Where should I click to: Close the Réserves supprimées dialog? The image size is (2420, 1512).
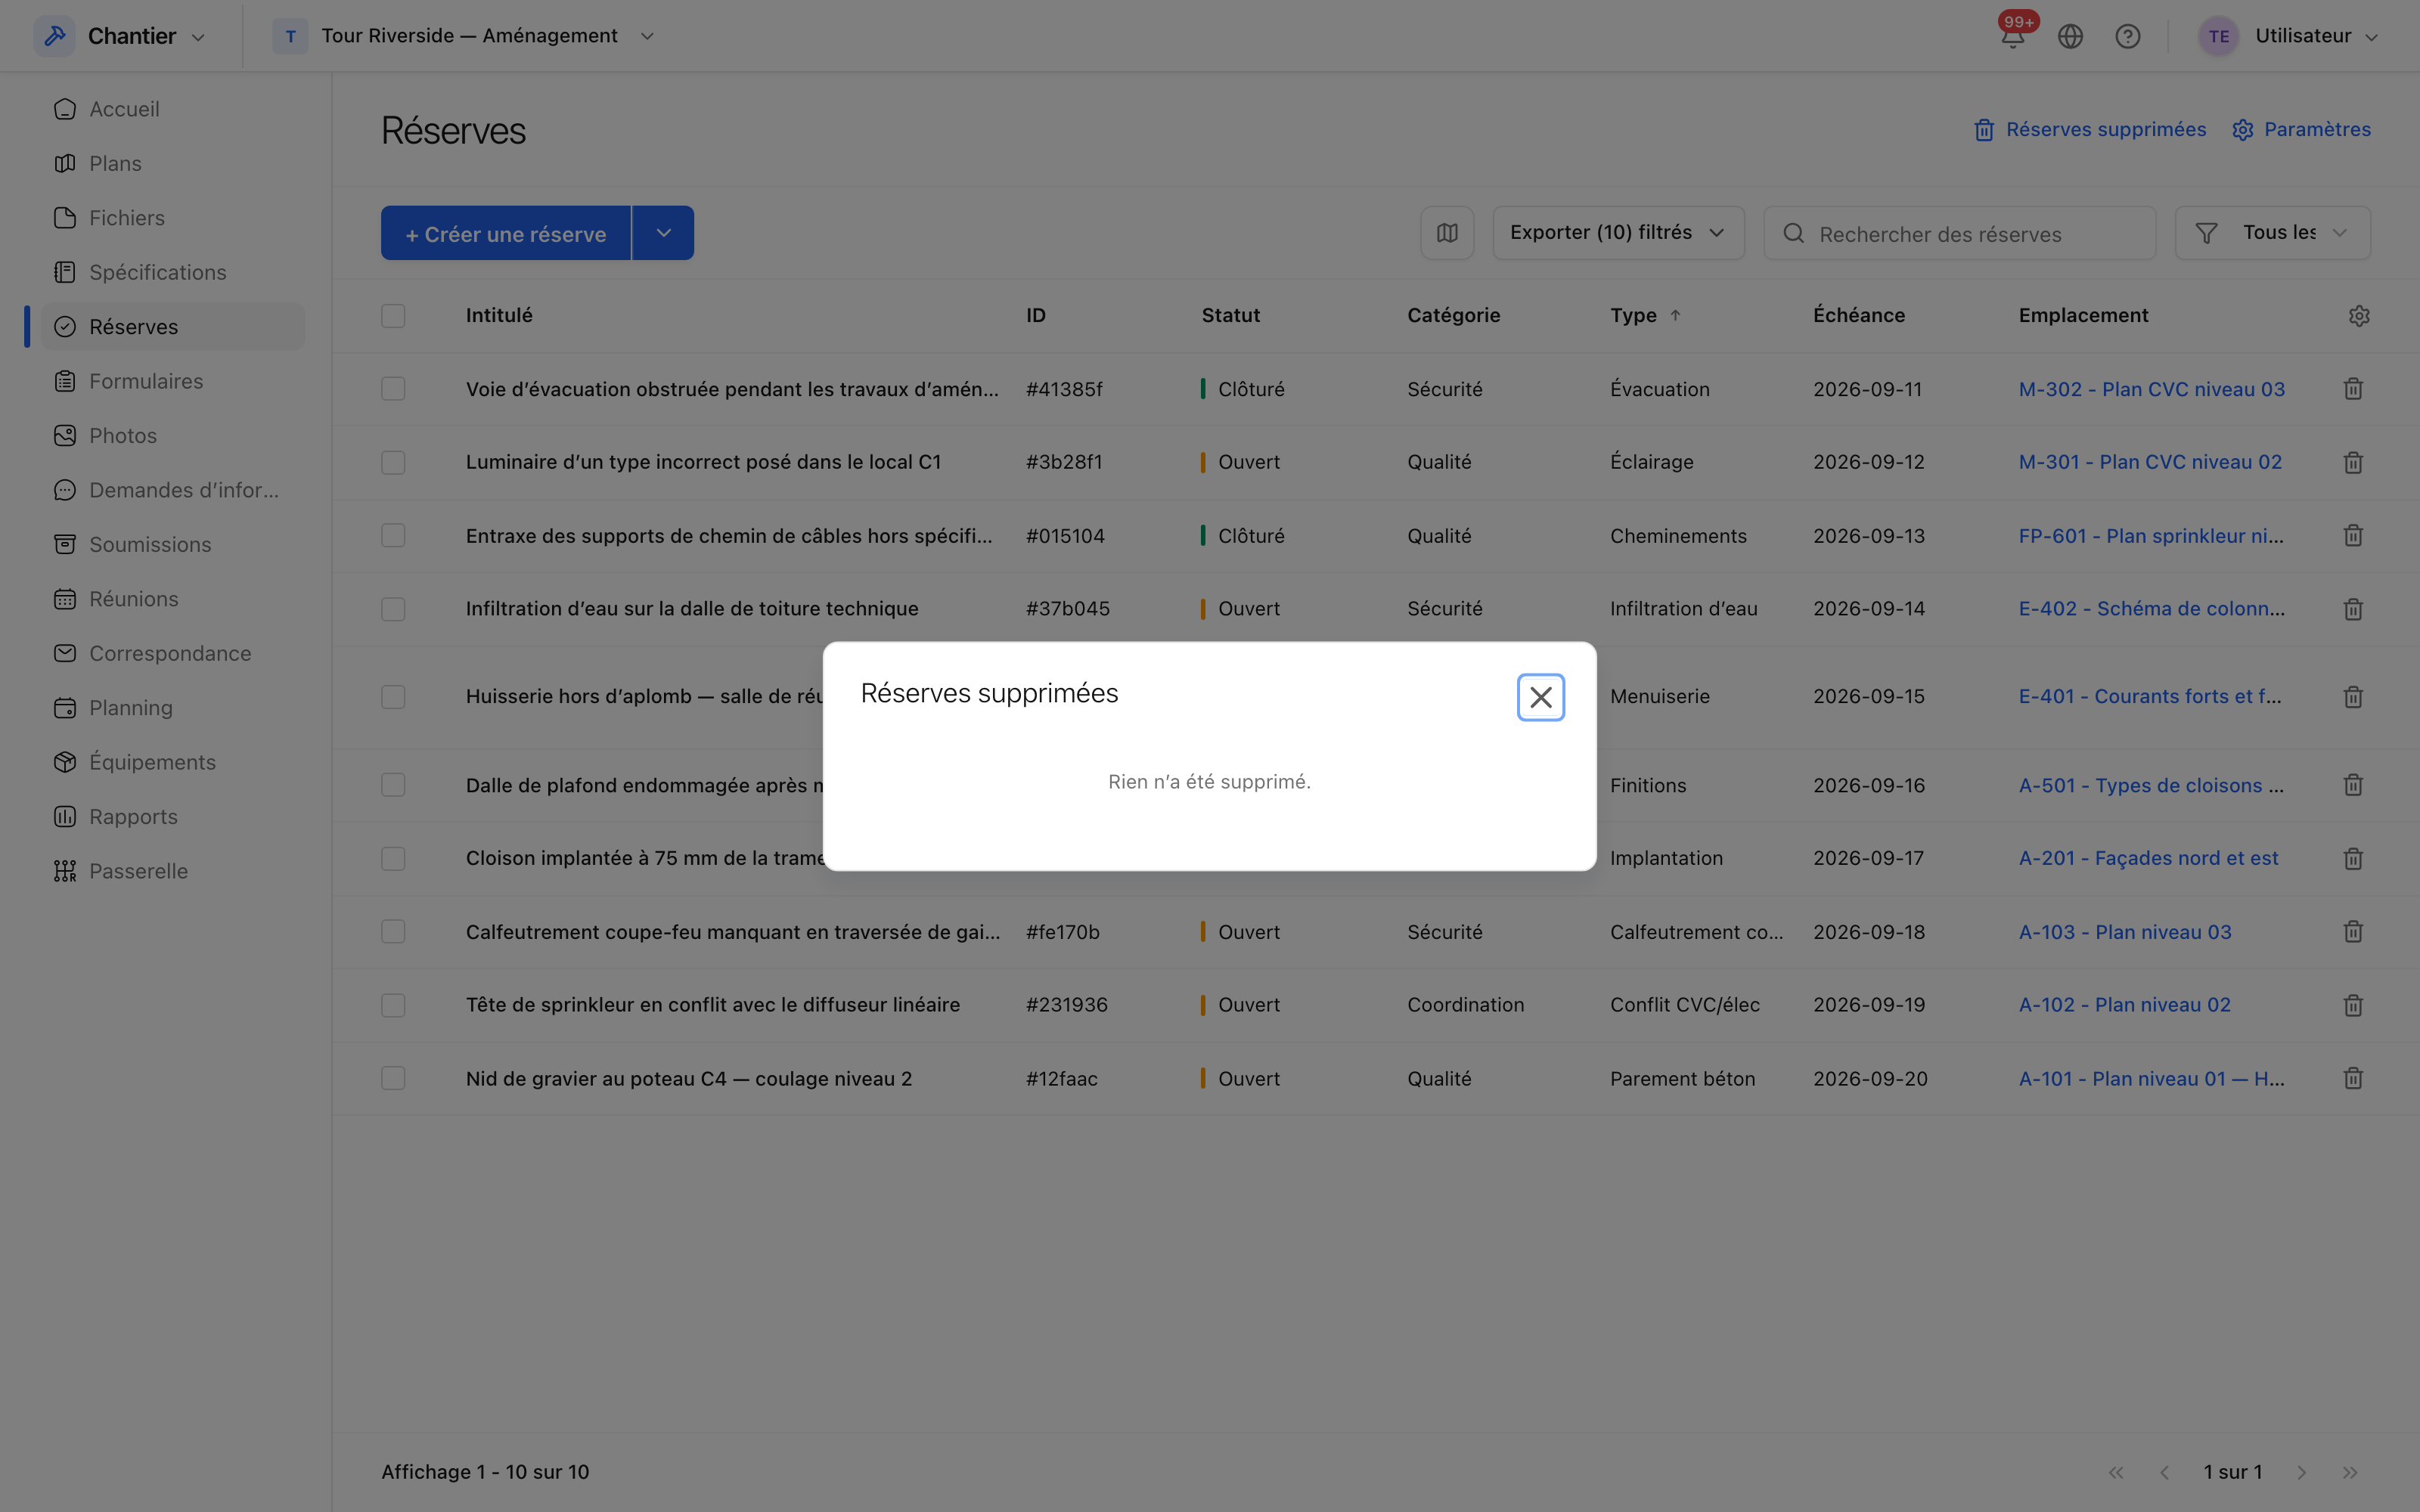[x=1540, y=697]
